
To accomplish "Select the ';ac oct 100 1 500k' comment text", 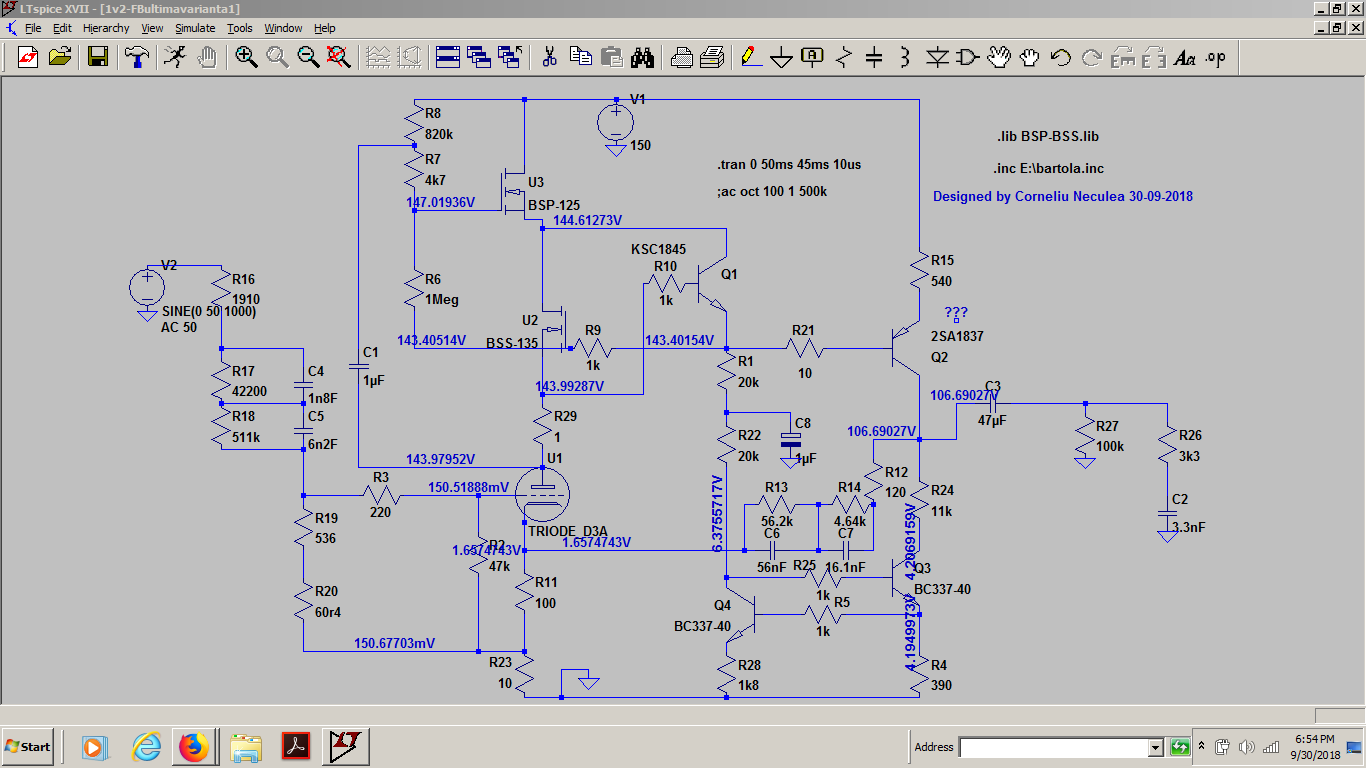I will point(771,191).
